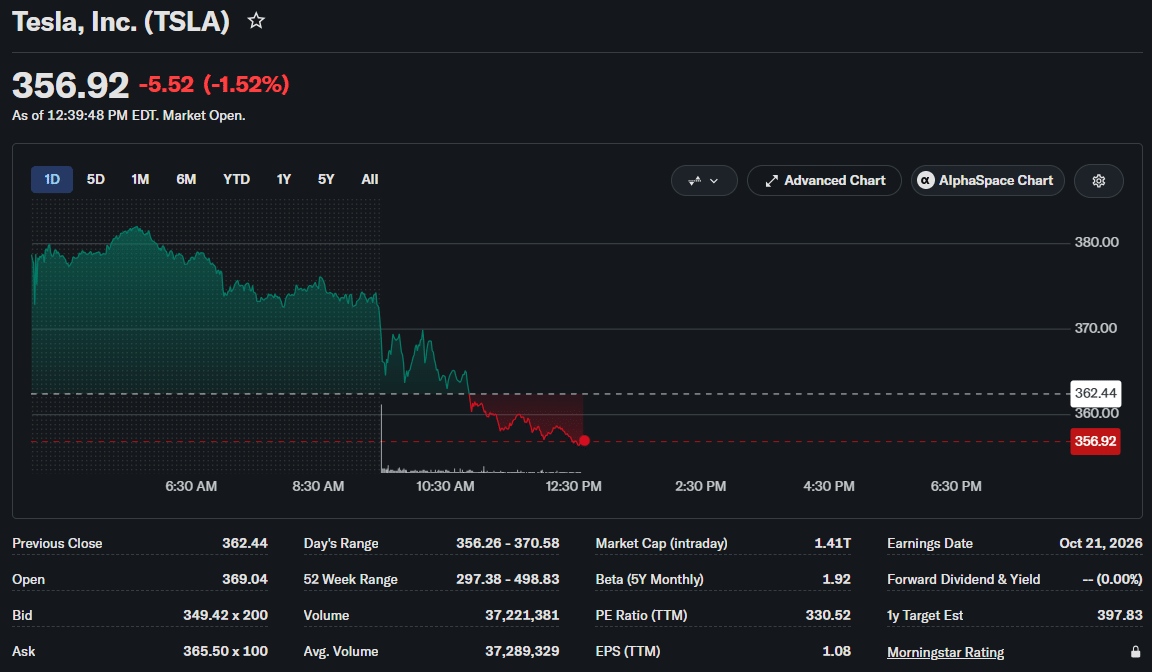Click the 12:30 PM time axis label
1152x672 pixels.
[x=573, y=486]
